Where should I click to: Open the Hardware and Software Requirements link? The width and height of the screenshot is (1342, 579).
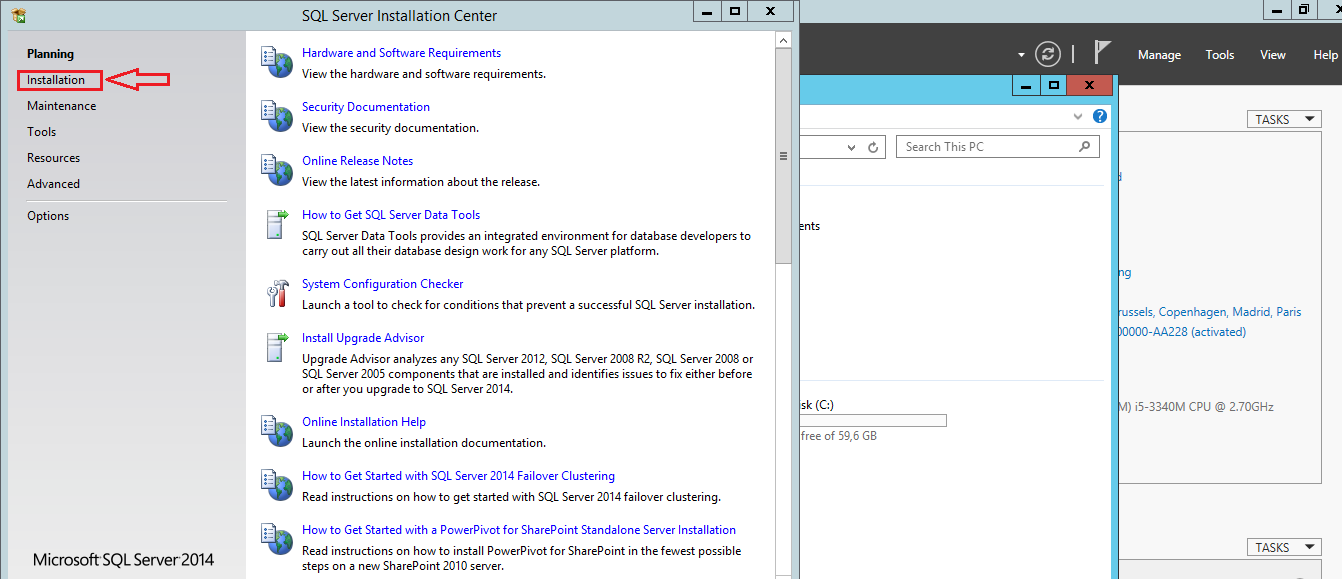401,53
